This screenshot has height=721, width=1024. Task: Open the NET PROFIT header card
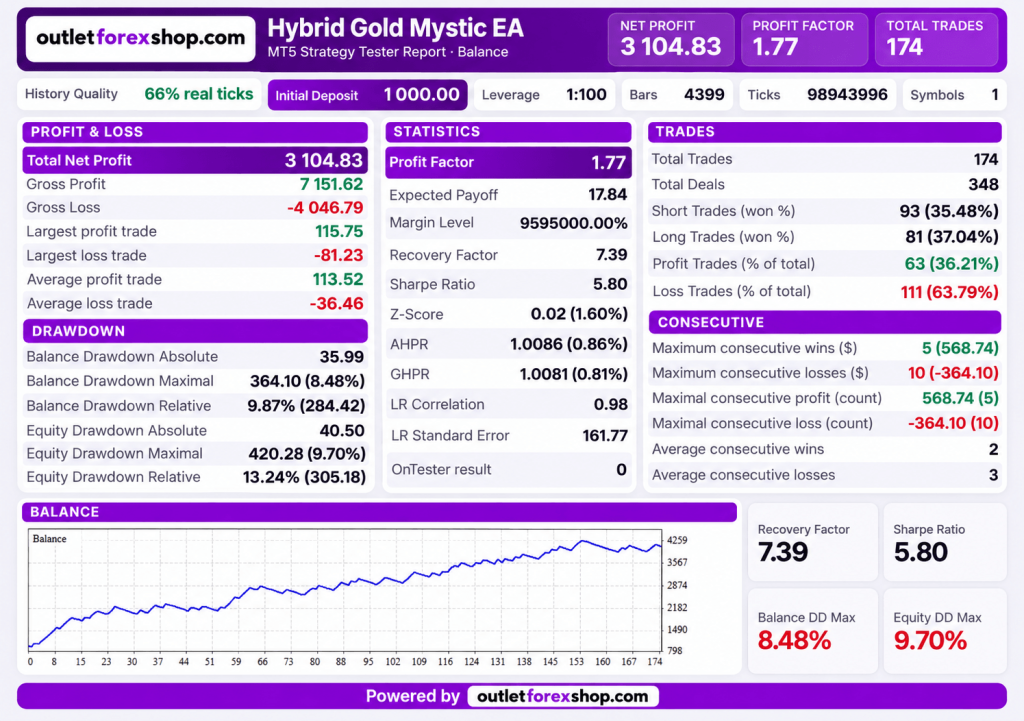671,39
